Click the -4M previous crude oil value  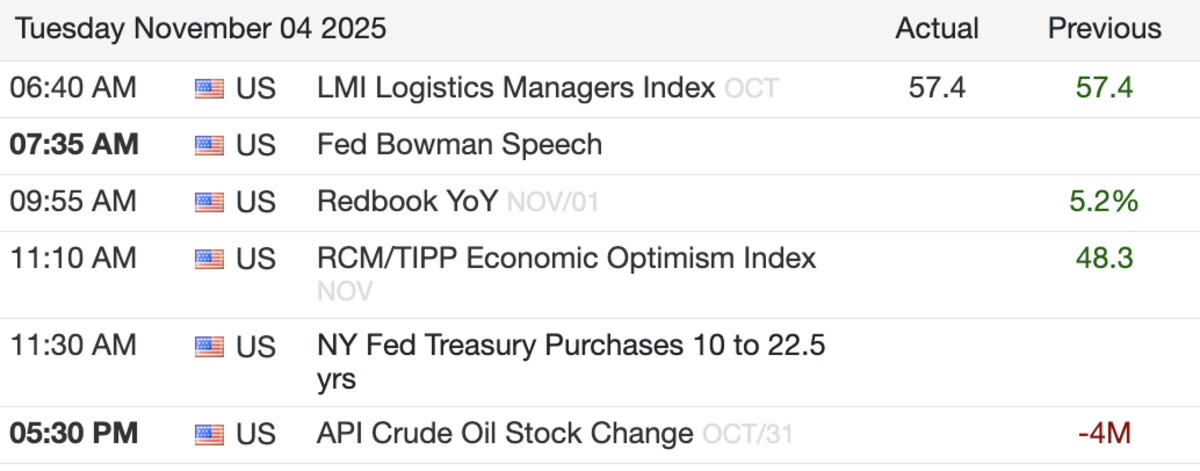click(x=1104, y=434)
